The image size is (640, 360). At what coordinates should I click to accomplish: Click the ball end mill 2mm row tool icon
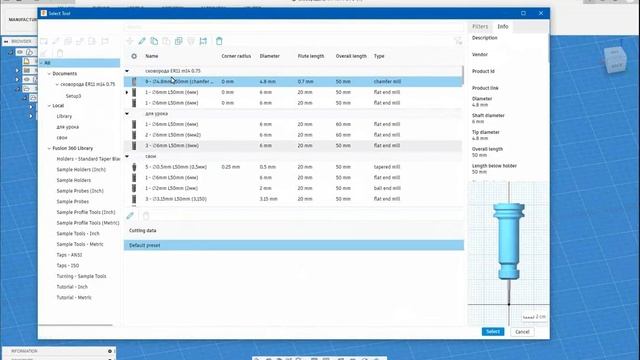coord(134,188)
